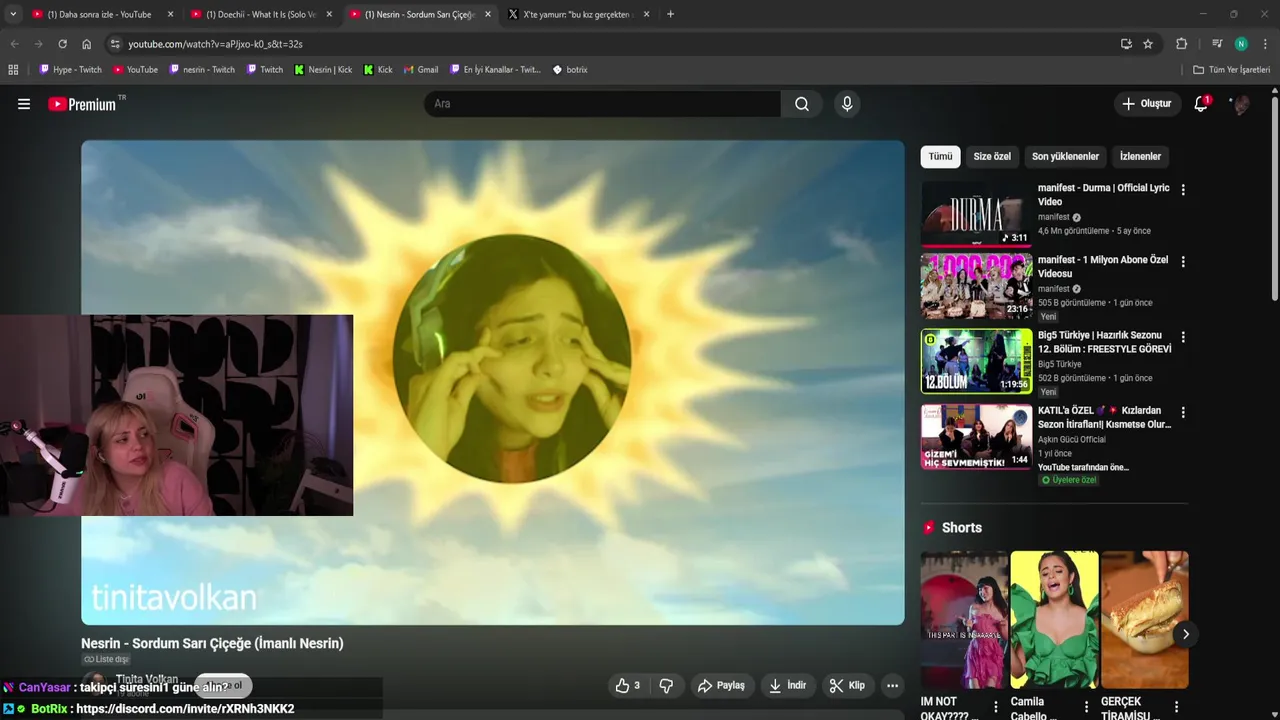
Task: Open options for Camila Cabello short
Action: coord(1086,707)
